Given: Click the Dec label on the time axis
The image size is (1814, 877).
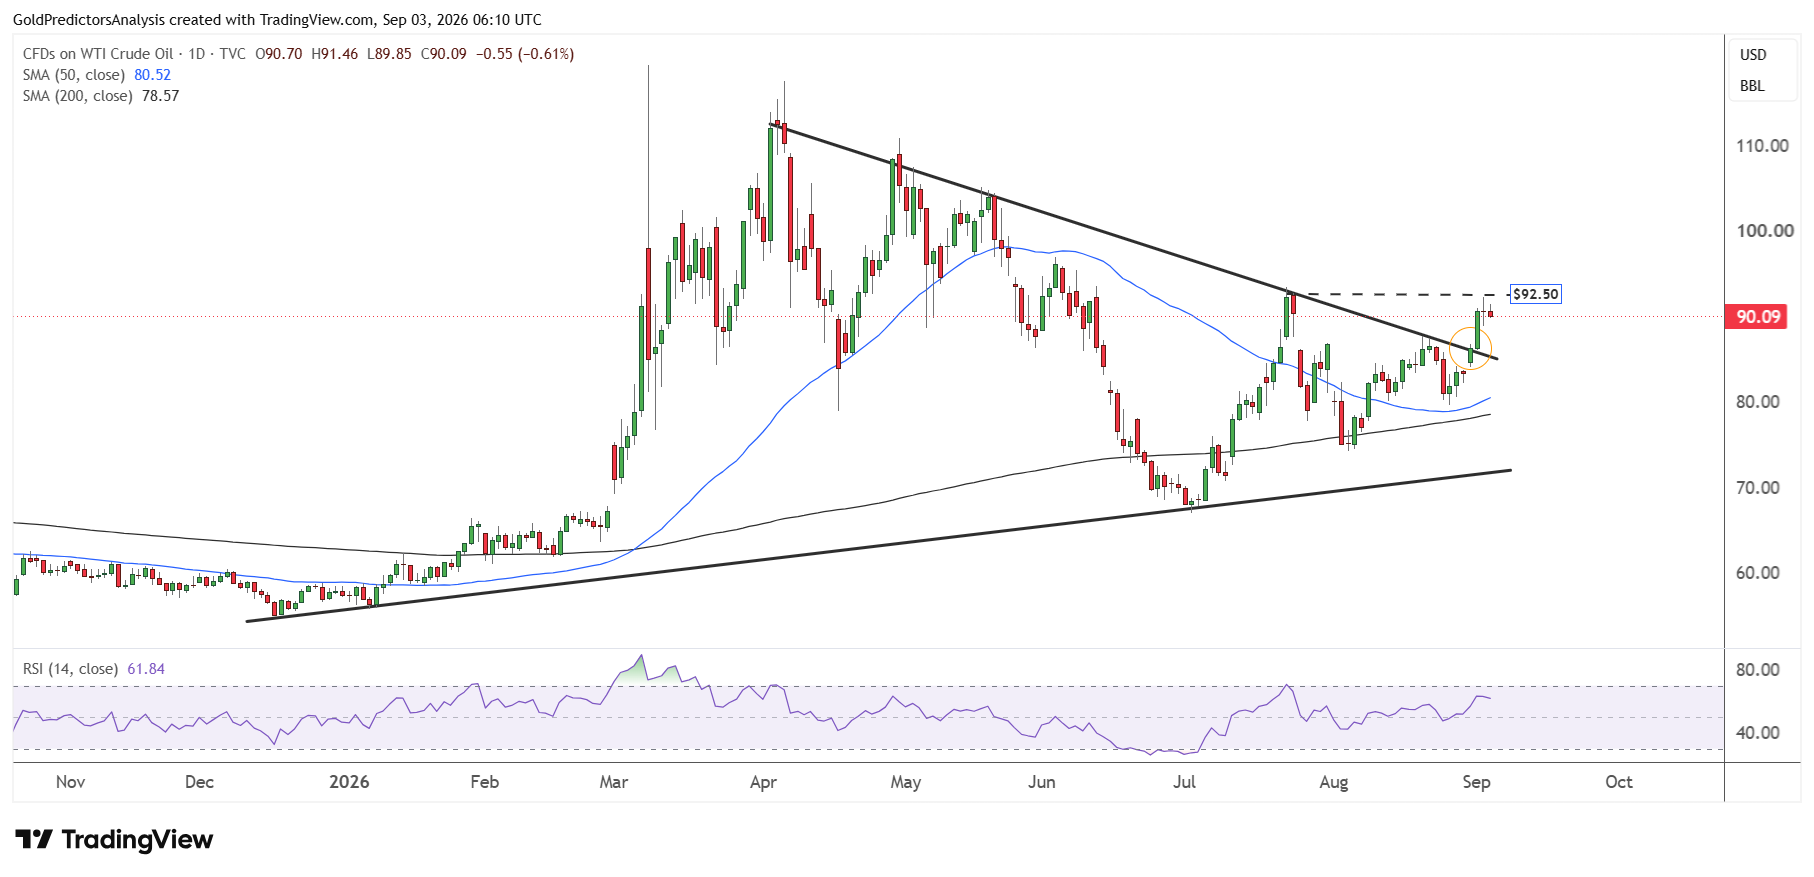Looking at the screenshot, I should click(199, 782).
